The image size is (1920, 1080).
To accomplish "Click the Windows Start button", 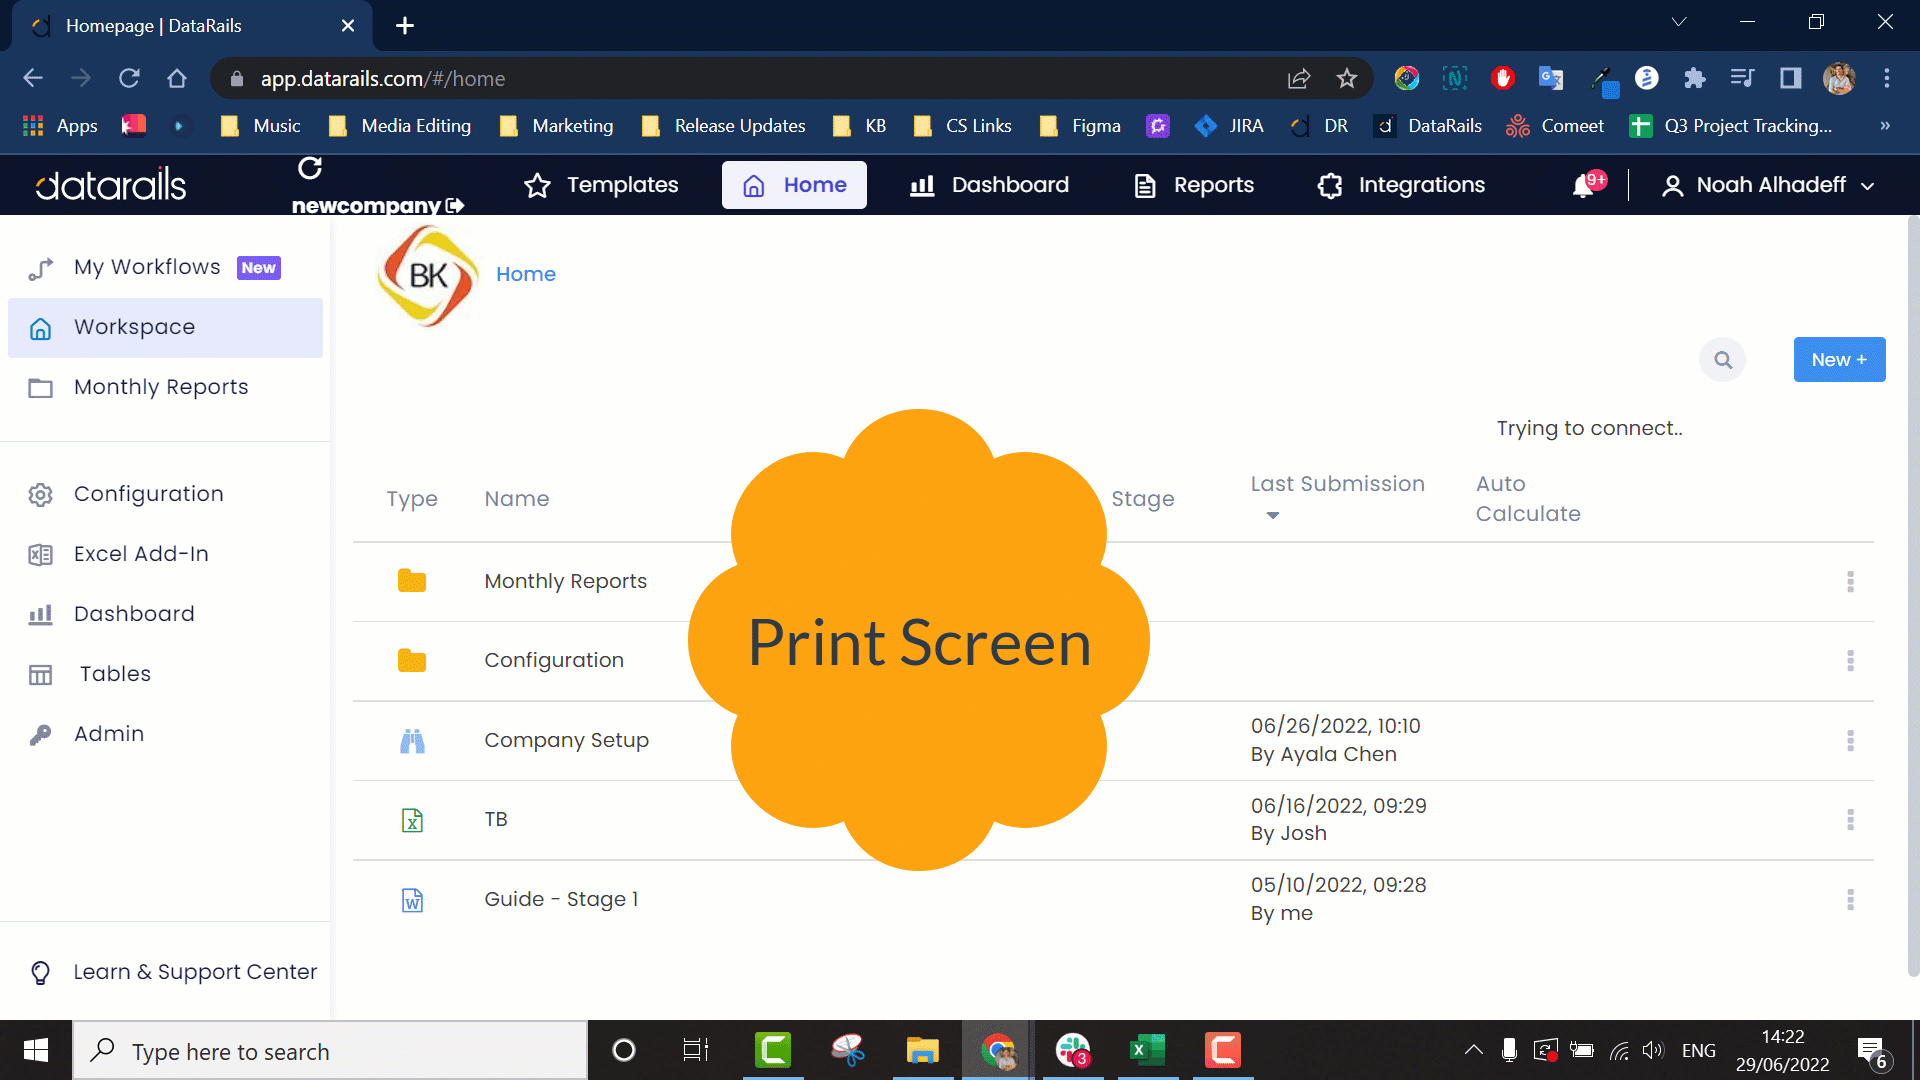I will (x=36, y=1050).
